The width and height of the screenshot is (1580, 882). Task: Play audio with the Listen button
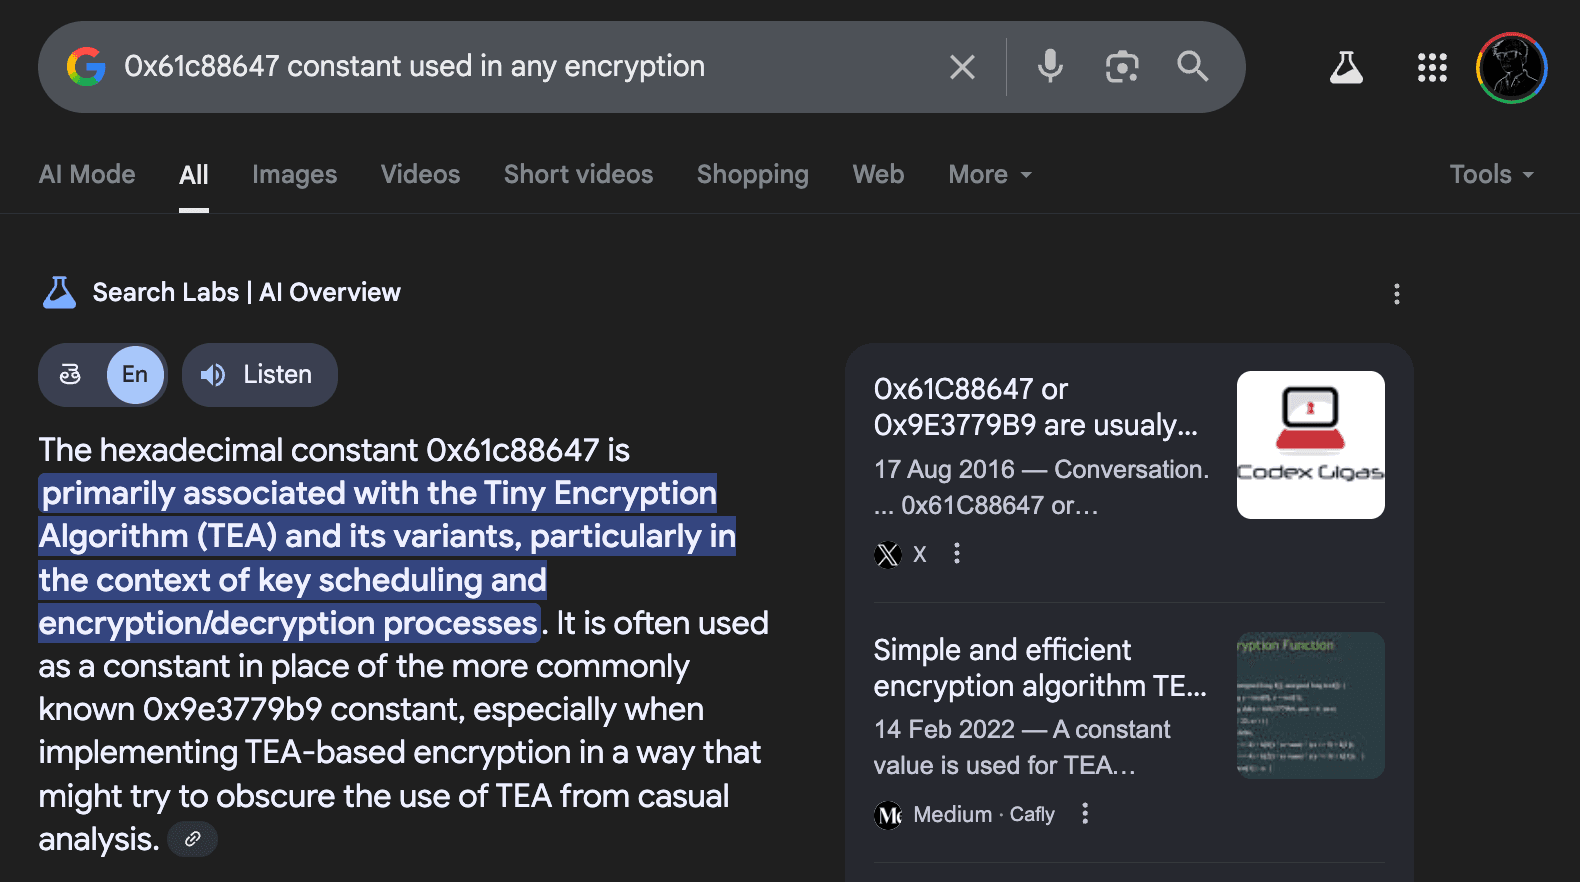(260, 374)
